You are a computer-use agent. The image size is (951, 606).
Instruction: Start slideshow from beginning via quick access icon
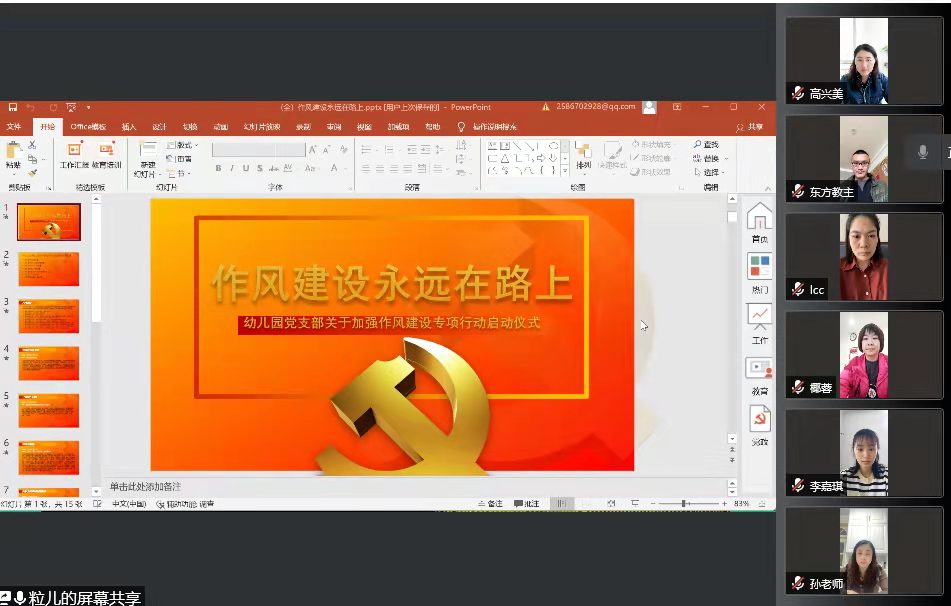71,107
